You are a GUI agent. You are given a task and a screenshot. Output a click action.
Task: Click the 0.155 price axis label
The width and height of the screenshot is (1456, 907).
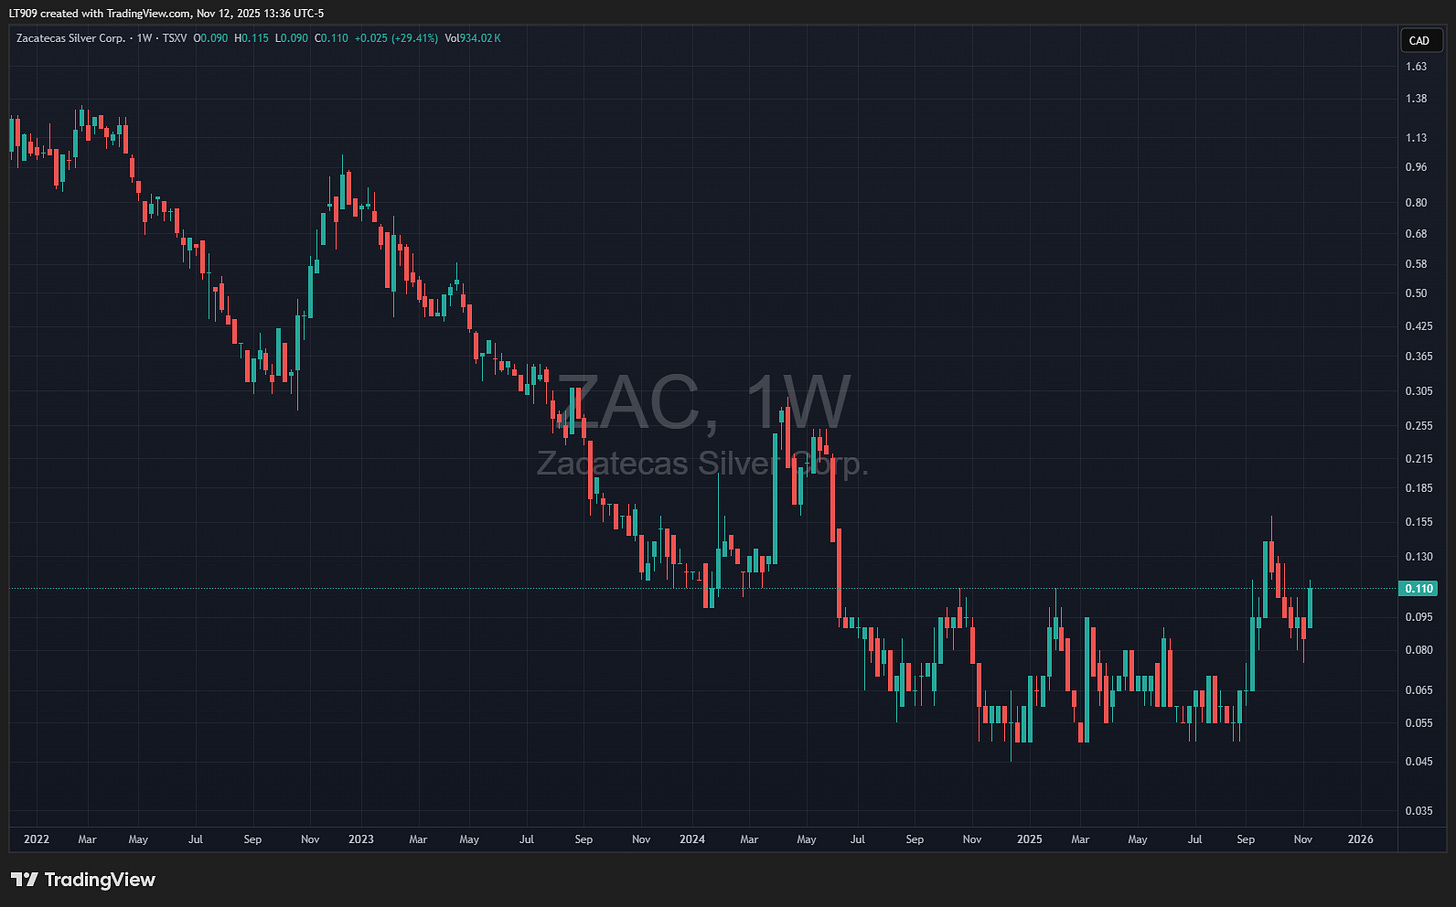pos(1419,522)
